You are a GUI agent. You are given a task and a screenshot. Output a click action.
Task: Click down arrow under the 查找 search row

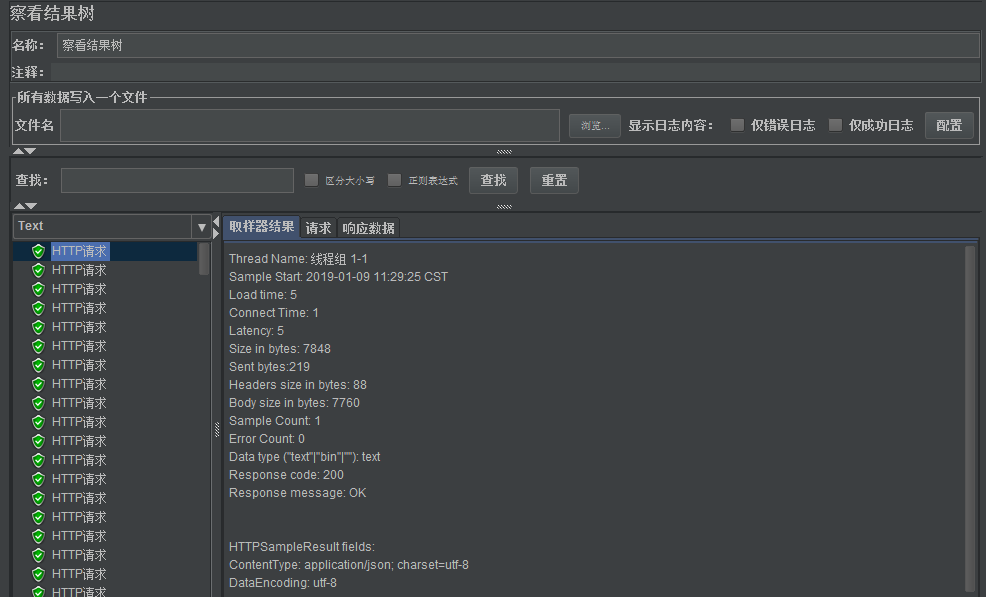coord(31,206)
